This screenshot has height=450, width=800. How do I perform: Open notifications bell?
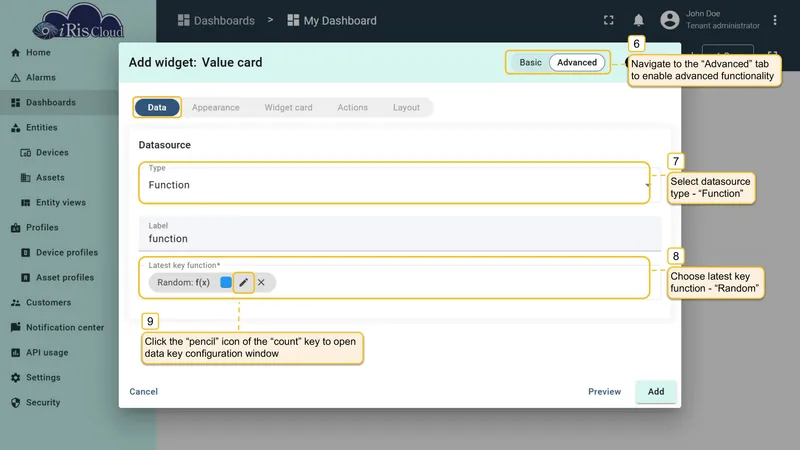(638, 20)
